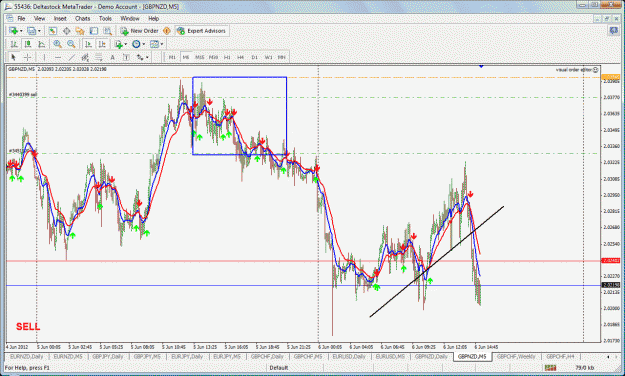Screen dimensions: 625x376
Task: Click the H4 timeframe button
Action: (x=241, y=57)
